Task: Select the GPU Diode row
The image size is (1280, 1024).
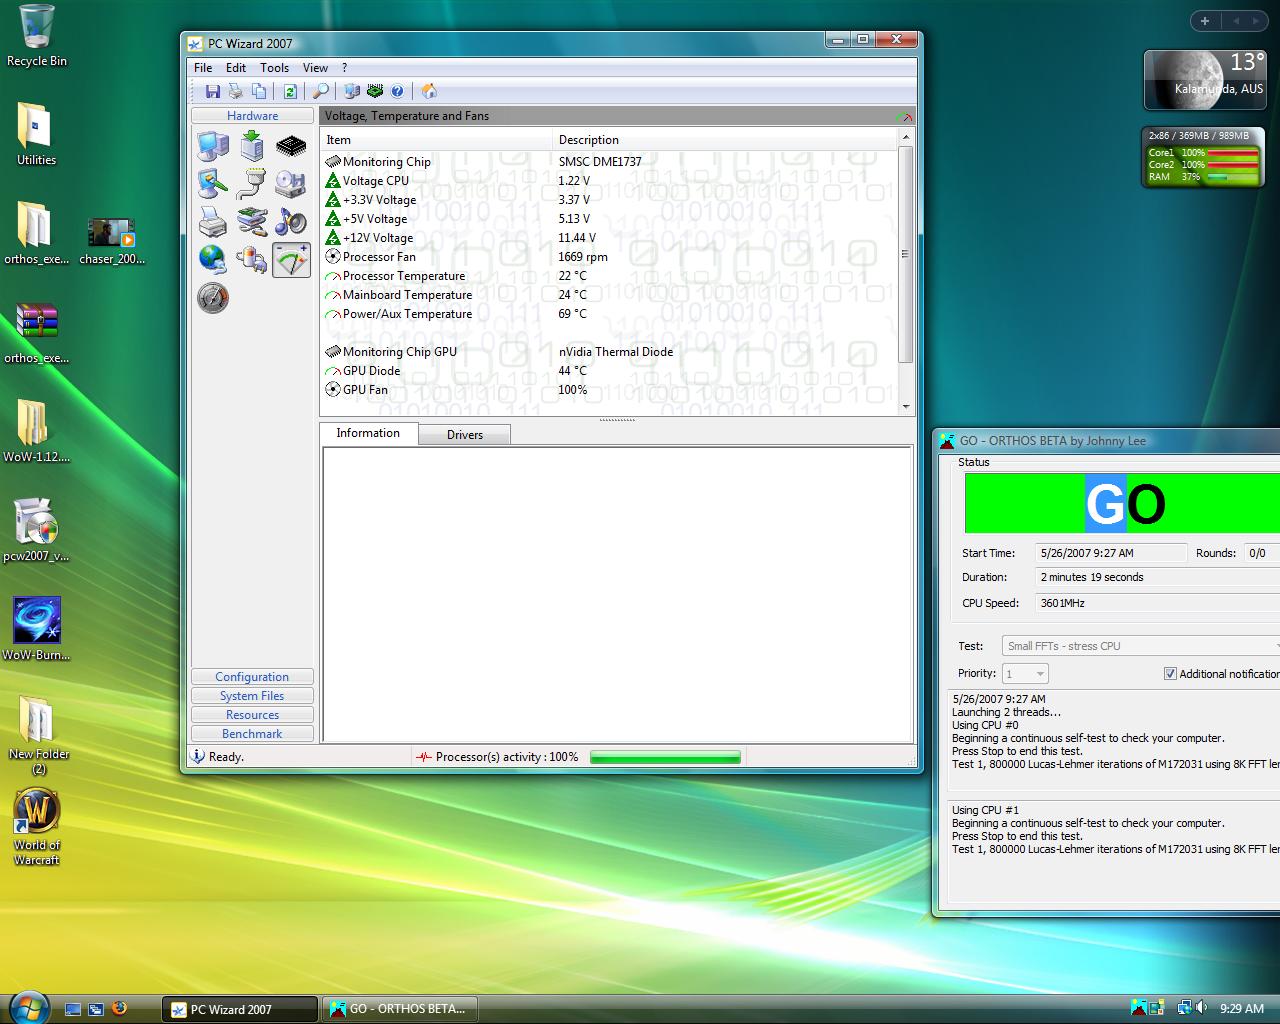Action: [610, 371]
